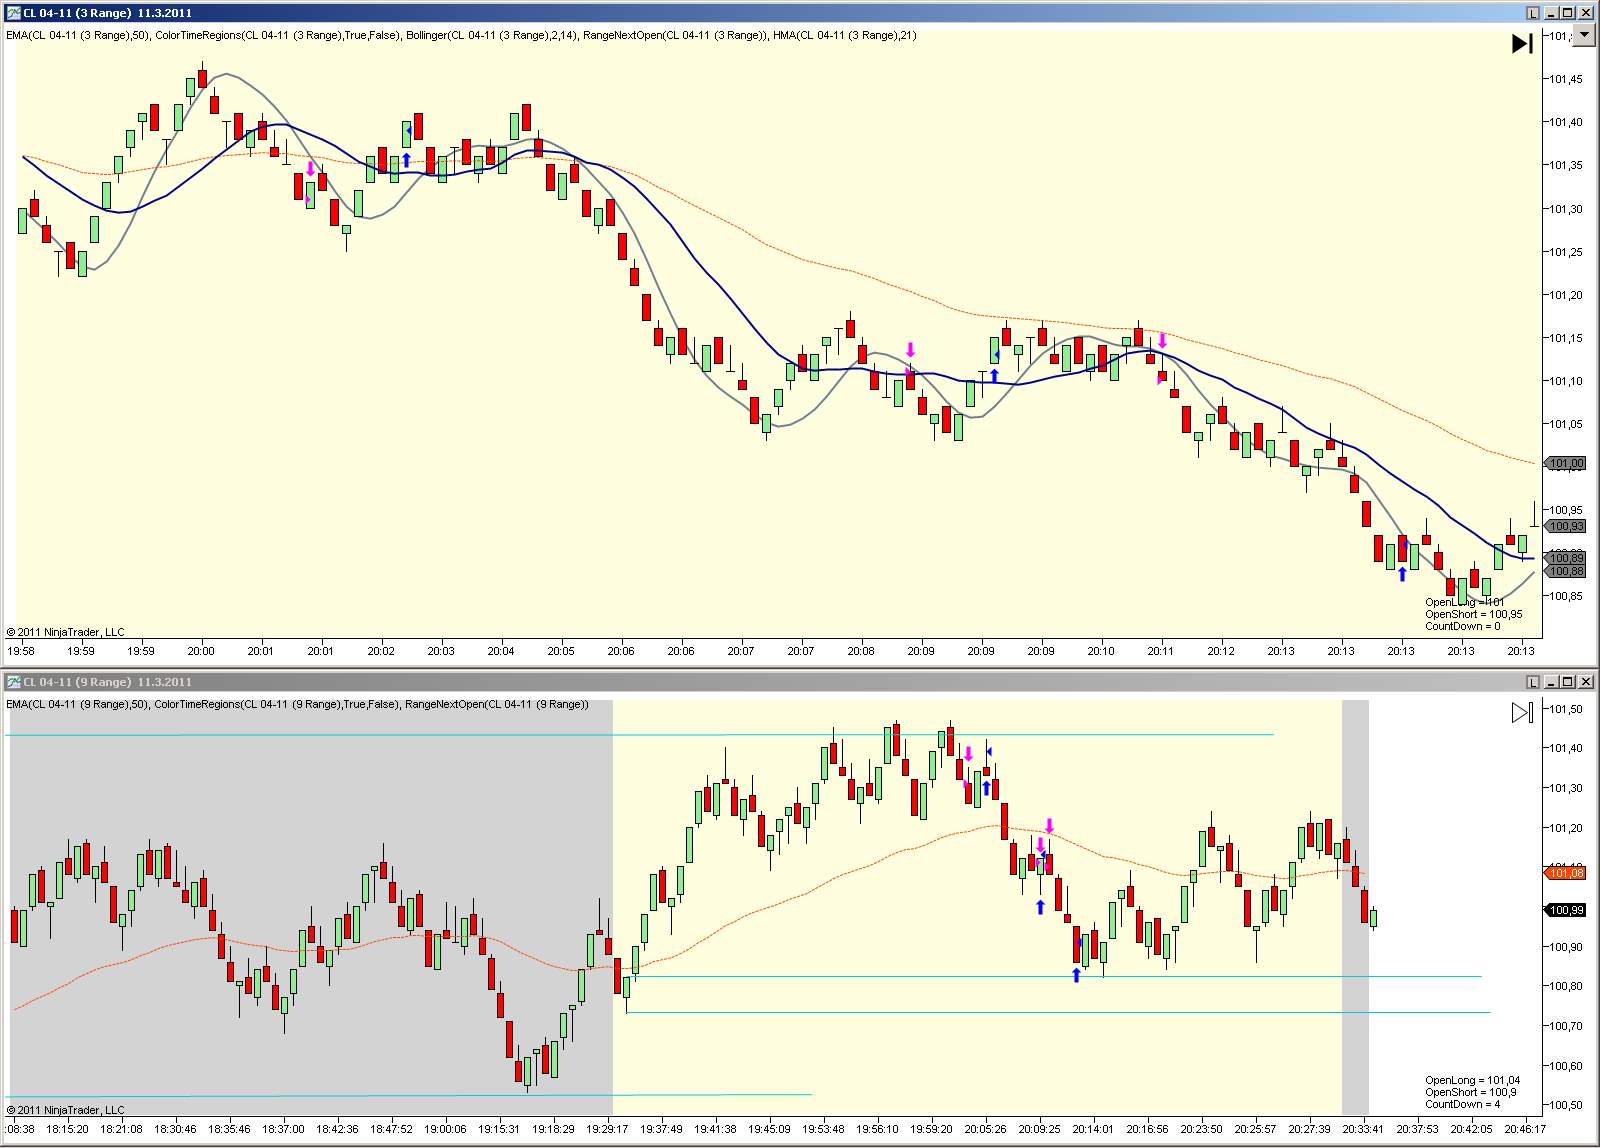
Task: Select the blue up arrow at the 9 Range chart low
Action: 1076,975
